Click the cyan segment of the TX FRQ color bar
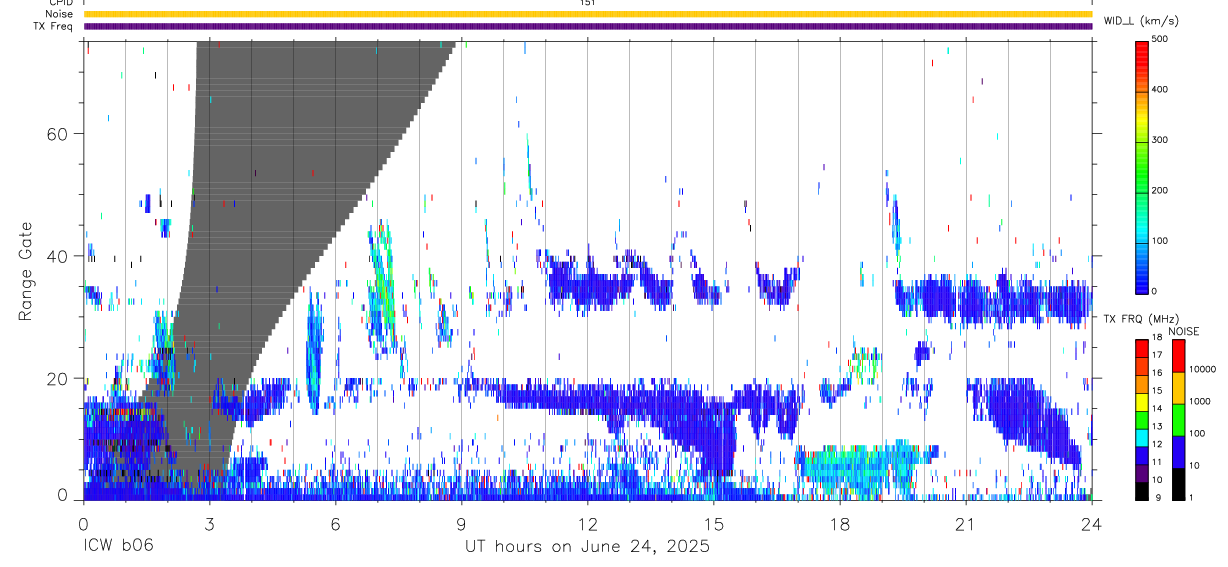 coord(1141,437)
